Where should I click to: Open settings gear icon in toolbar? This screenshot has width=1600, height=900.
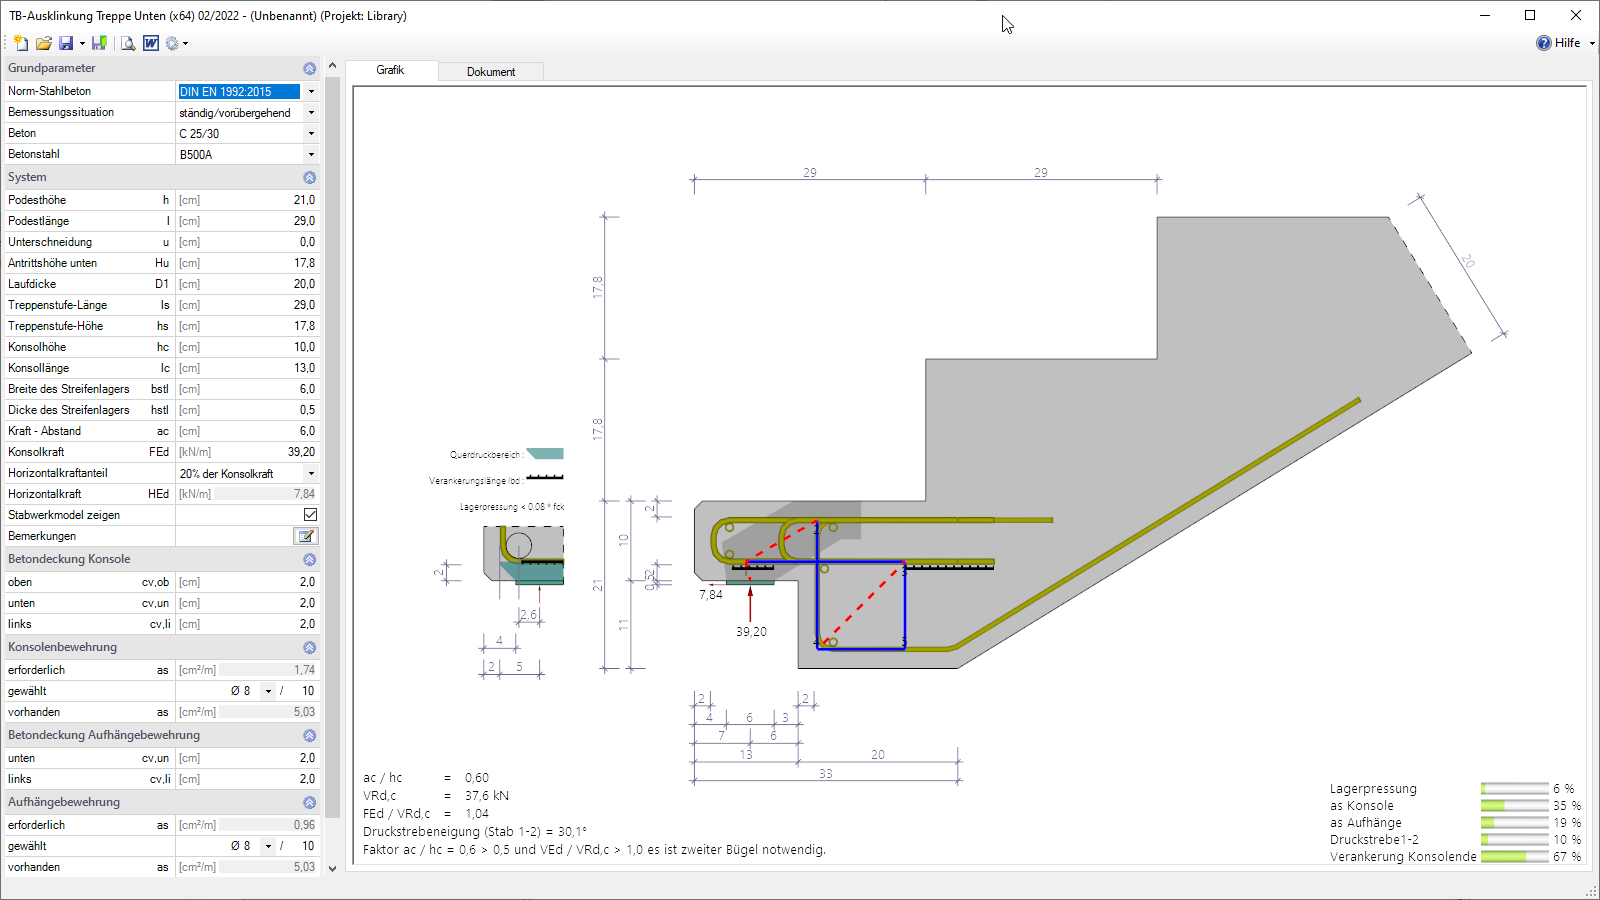[x=172, y=43]
